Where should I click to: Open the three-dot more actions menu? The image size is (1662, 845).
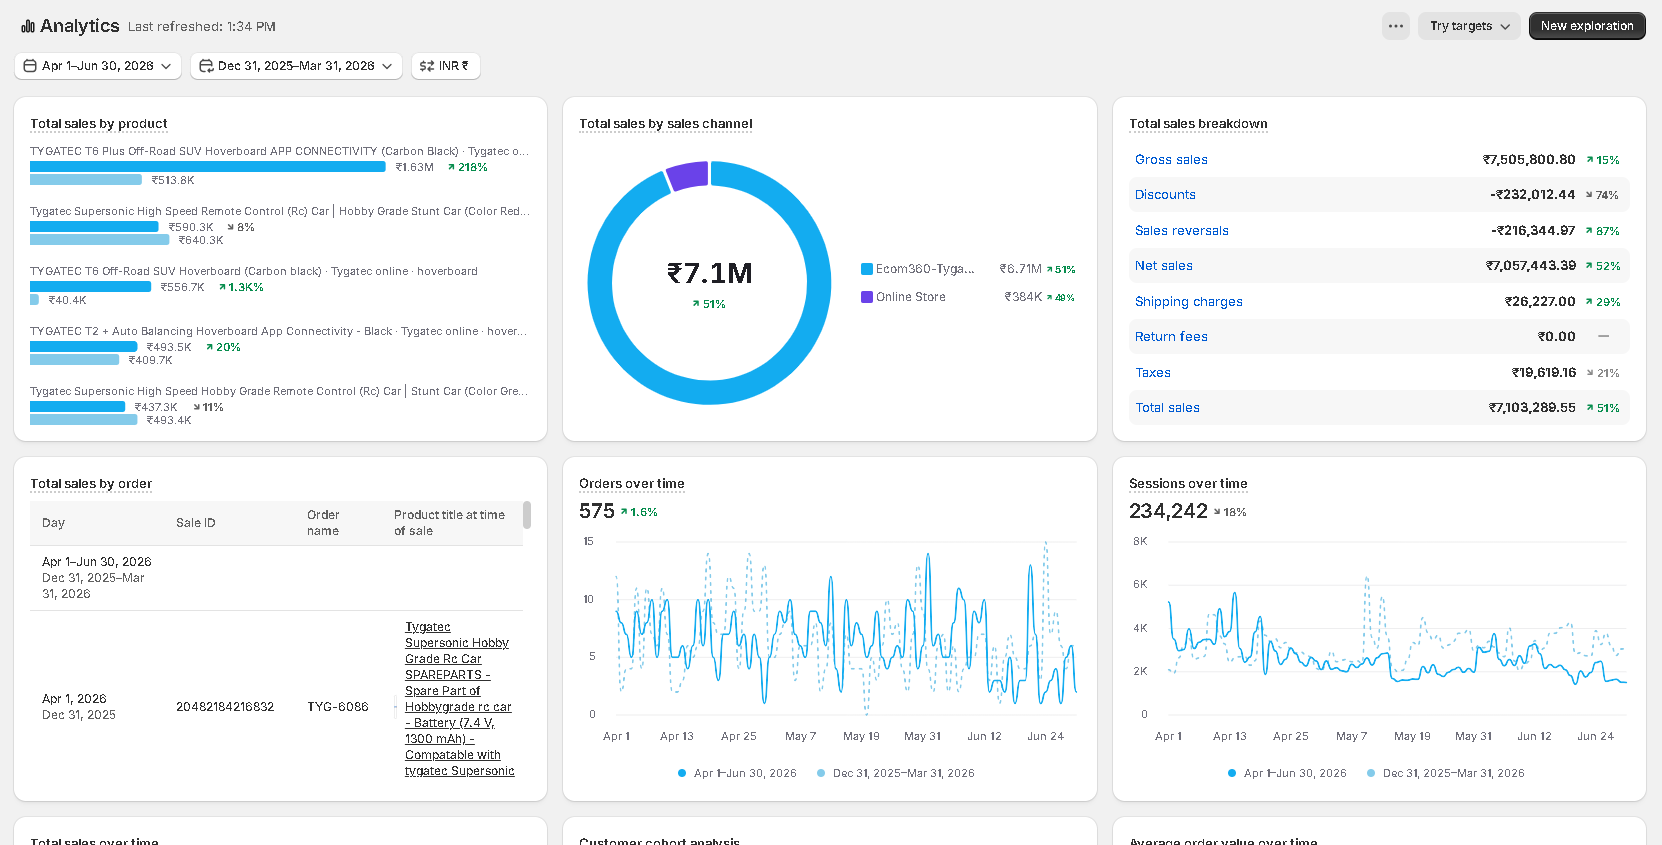pos(1396,26)
